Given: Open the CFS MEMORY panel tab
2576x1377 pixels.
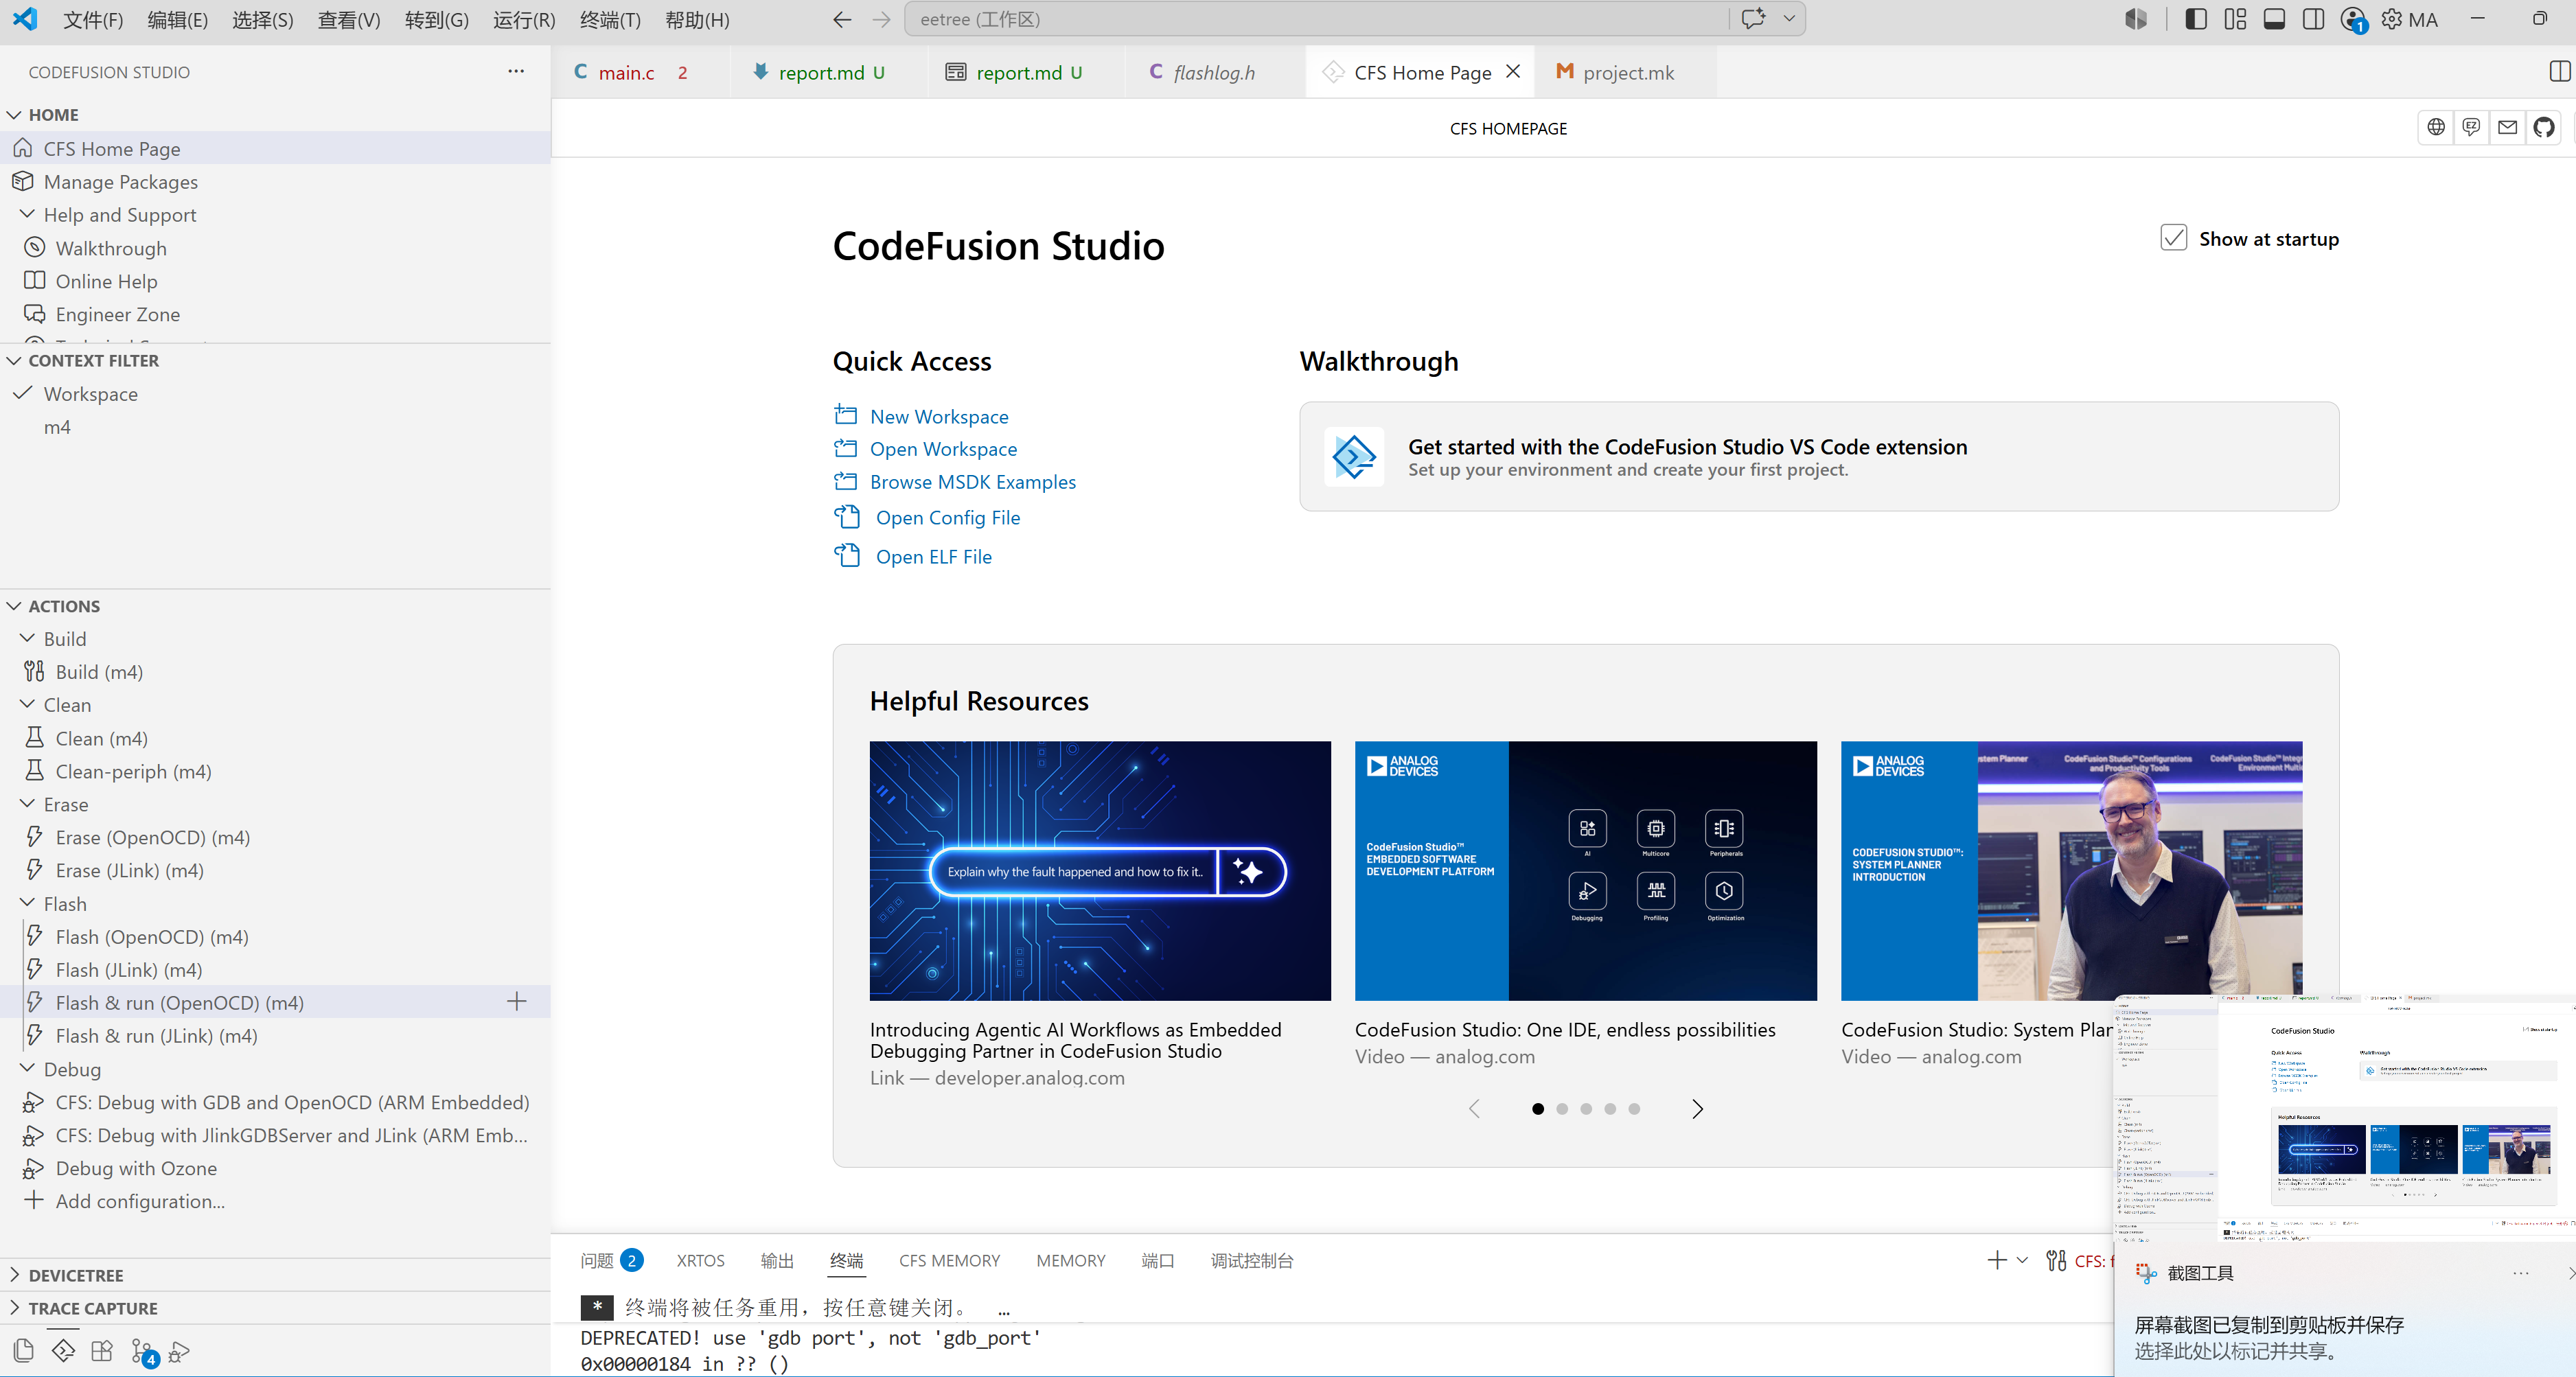Looking at the screenshot, I should tap(949, 1260).
